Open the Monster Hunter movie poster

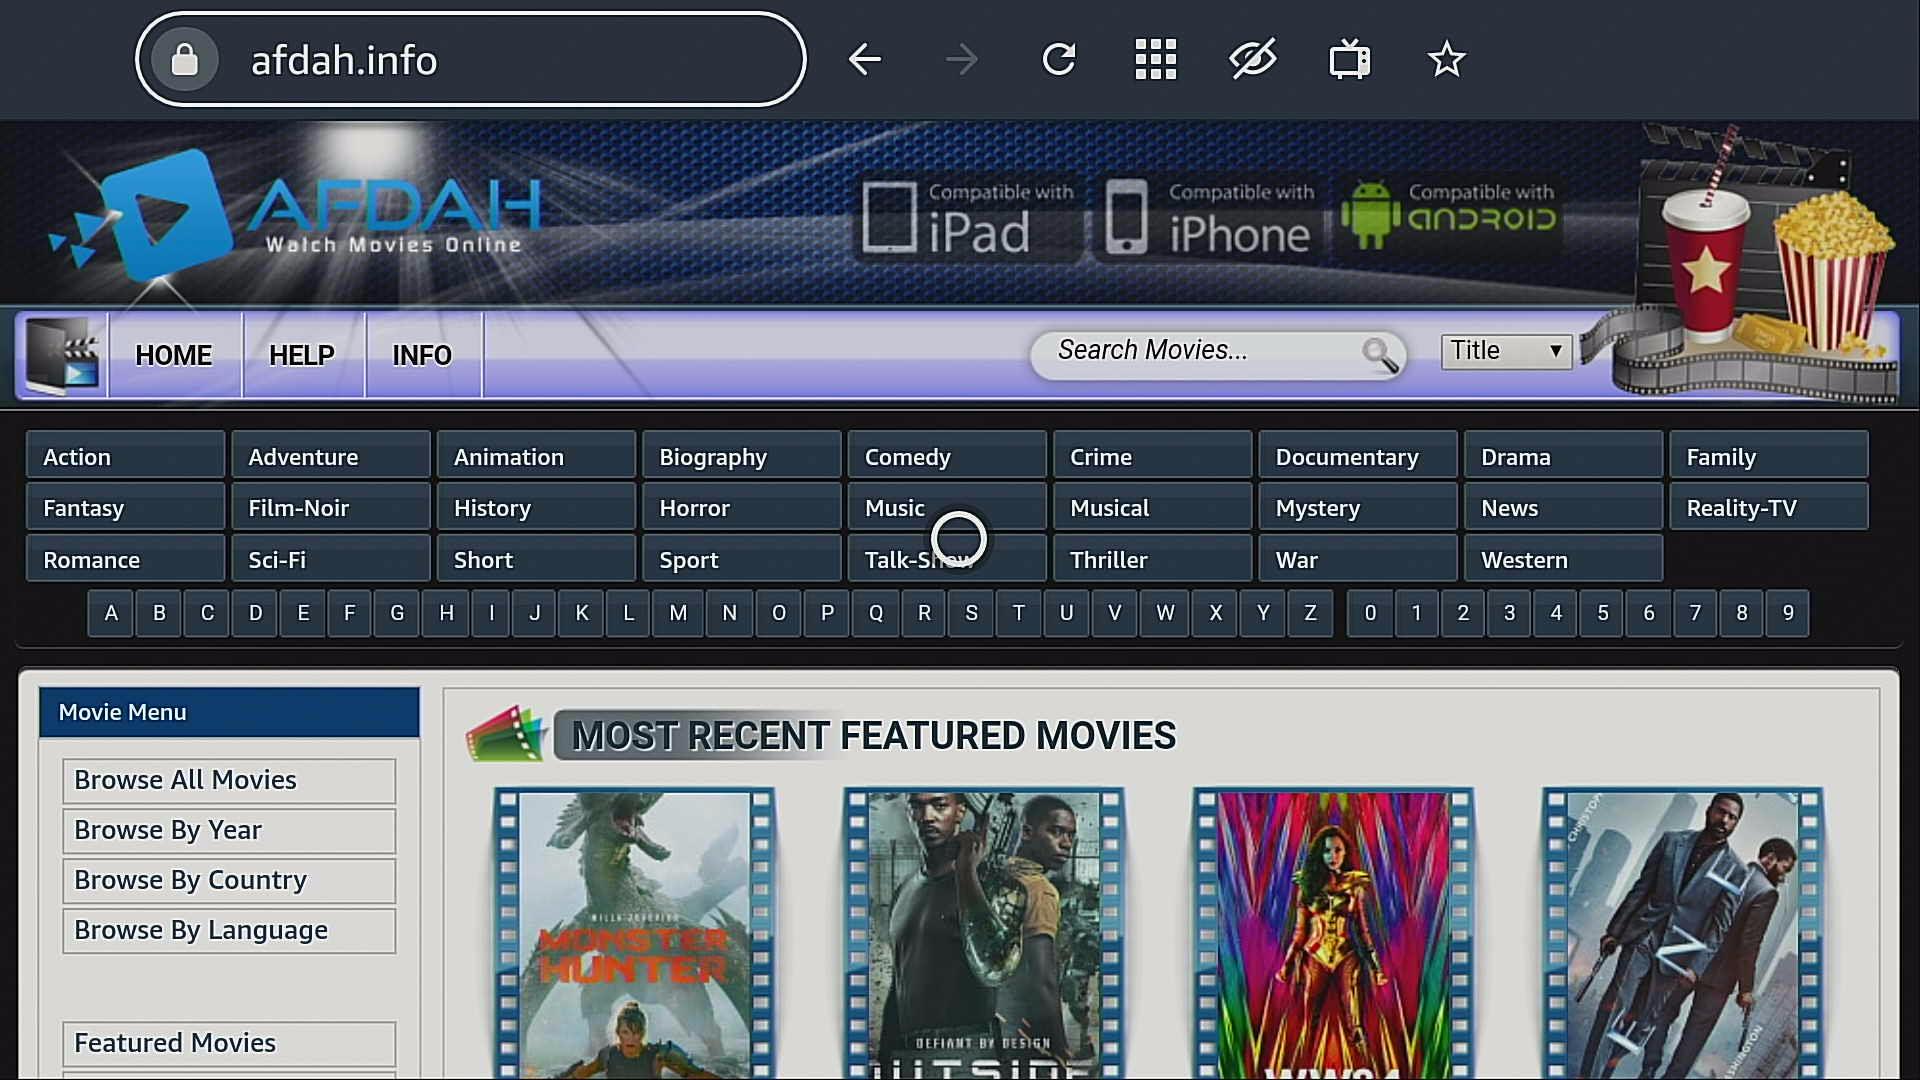(x=634, y=935)
